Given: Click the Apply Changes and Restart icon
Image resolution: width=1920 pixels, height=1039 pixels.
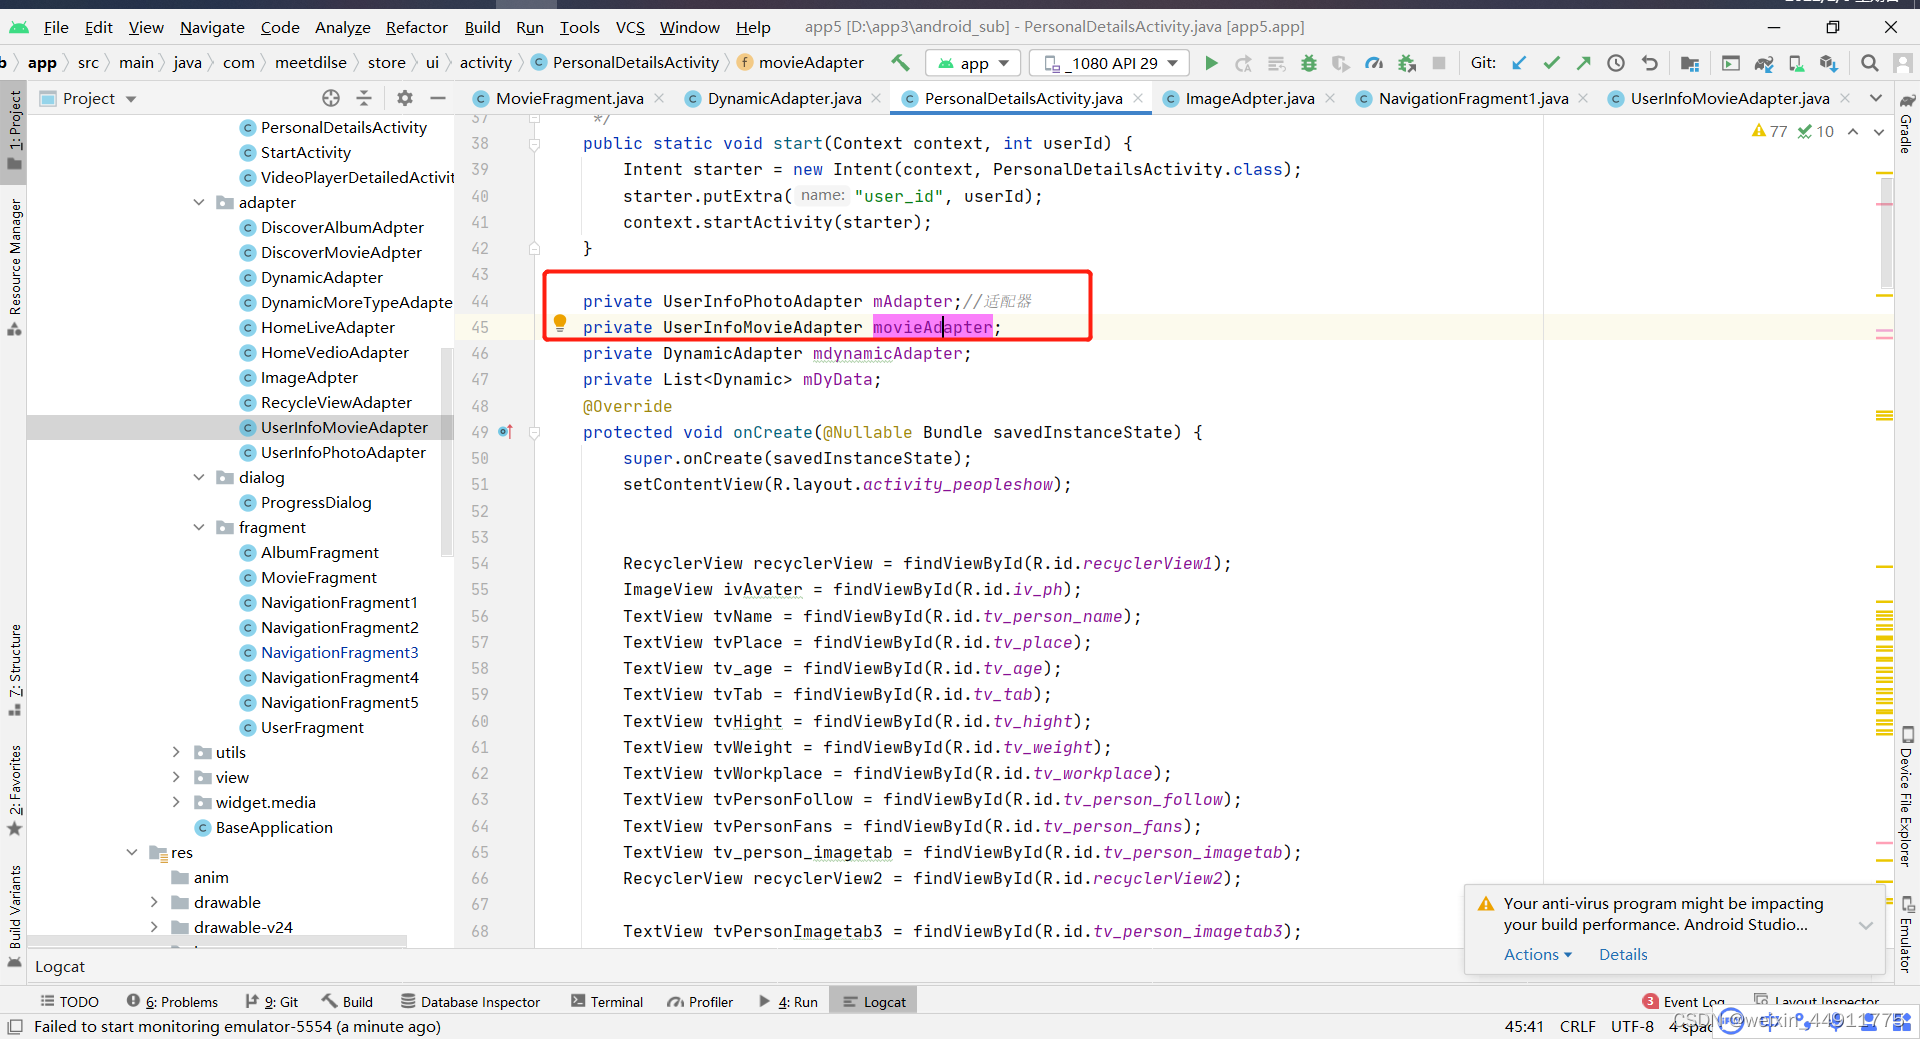Looking at the screenshot, I should pyautogui.click(x=1243, y=63).
